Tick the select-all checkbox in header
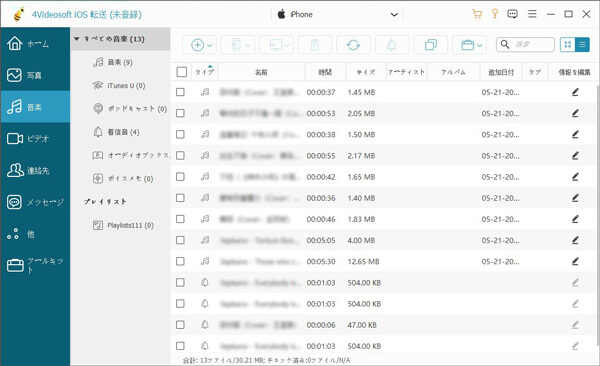 click(x=182, y=72)
